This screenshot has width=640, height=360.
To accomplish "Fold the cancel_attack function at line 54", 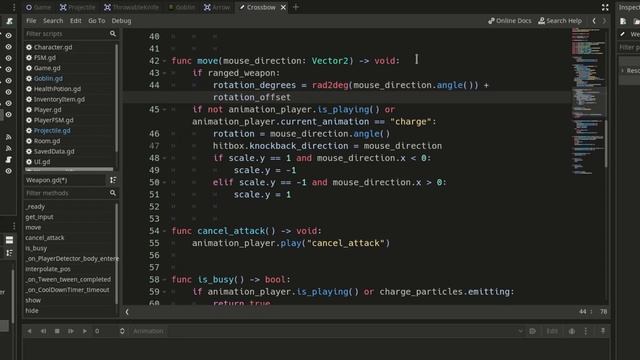I will 164,231.
